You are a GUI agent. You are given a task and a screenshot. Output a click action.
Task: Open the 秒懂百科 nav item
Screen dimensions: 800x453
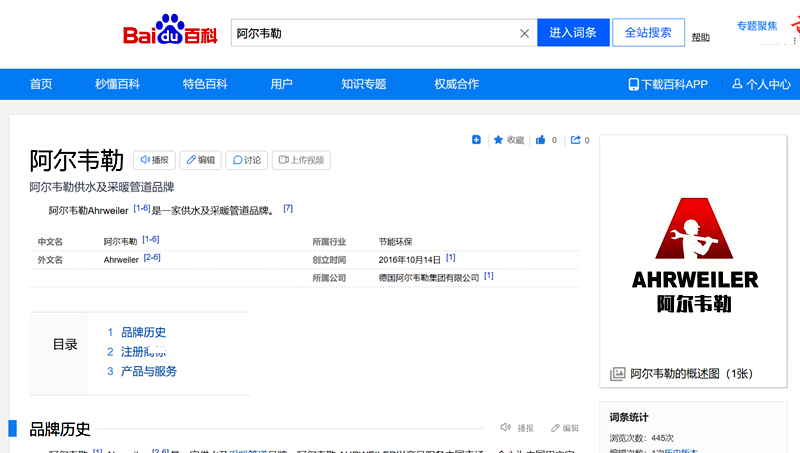(117, 84)
